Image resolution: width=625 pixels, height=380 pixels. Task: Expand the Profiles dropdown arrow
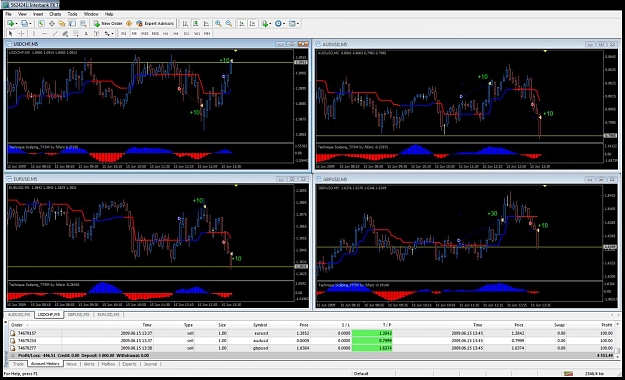pyautogui.click(x=30, y=24)
